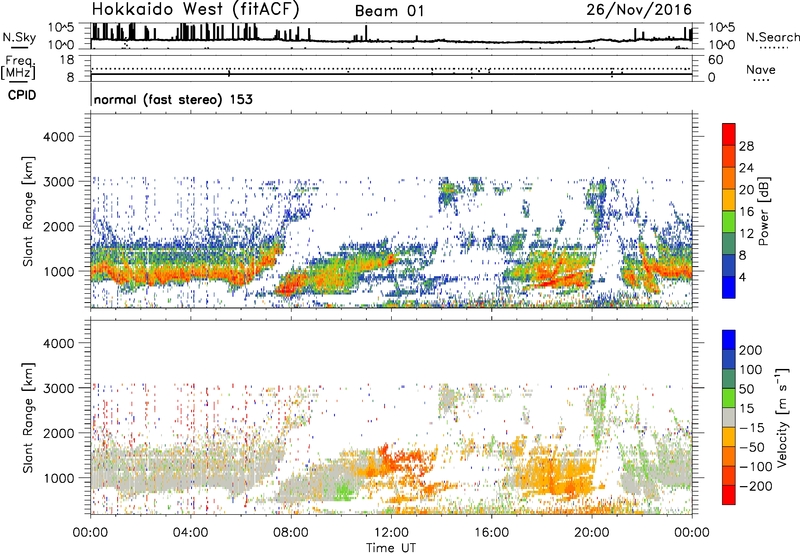Pick bottom red velocity segment below -200

coord(729,495)
